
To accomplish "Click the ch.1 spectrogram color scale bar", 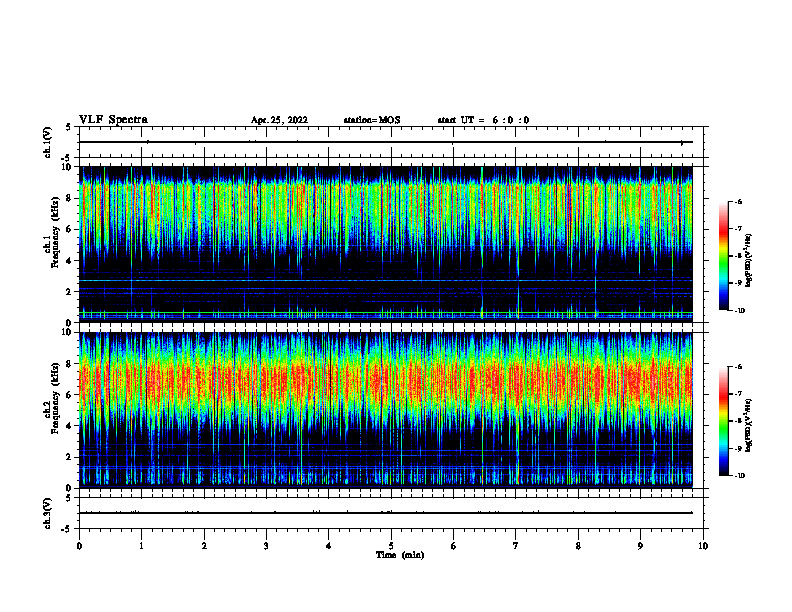I will [x=723, y=256].
